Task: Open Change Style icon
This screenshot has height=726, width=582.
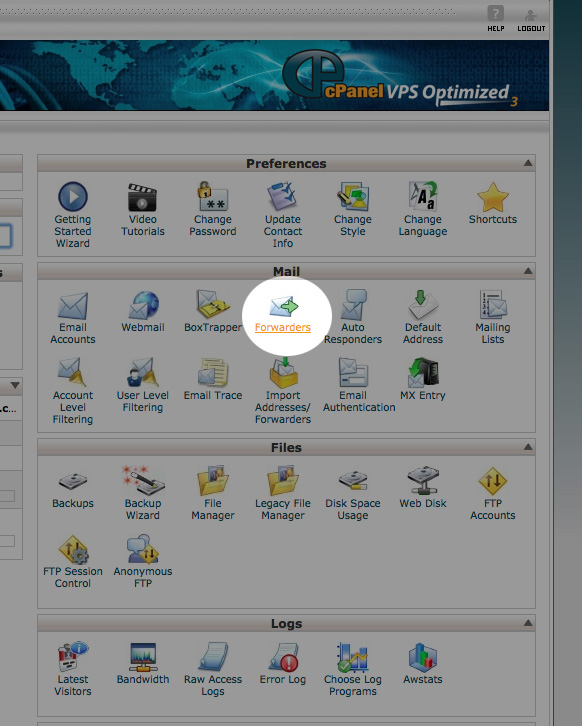Action: [353, 196]
